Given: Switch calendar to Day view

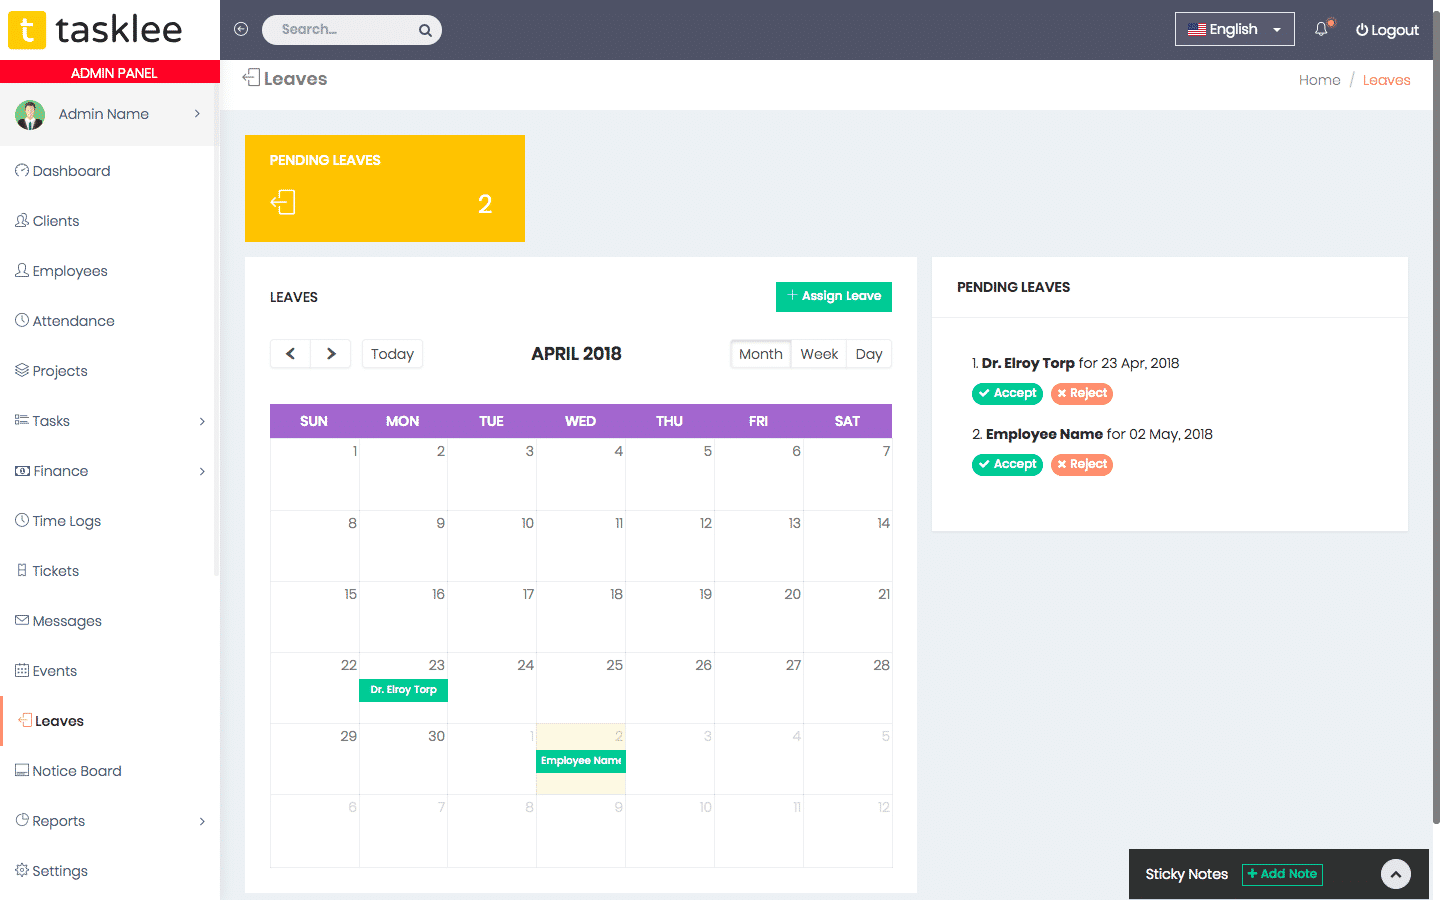Looking at the screenshot, I should (868, 353).
